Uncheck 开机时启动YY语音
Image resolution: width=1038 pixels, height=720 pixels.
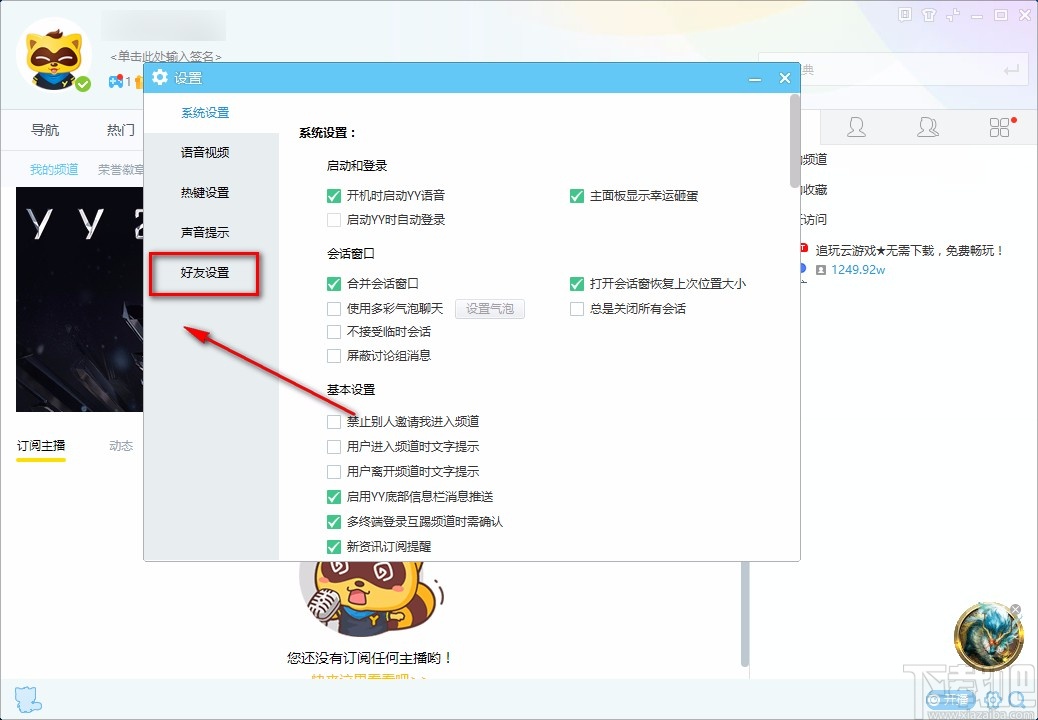pyautogui.click(x=334, y=196)
